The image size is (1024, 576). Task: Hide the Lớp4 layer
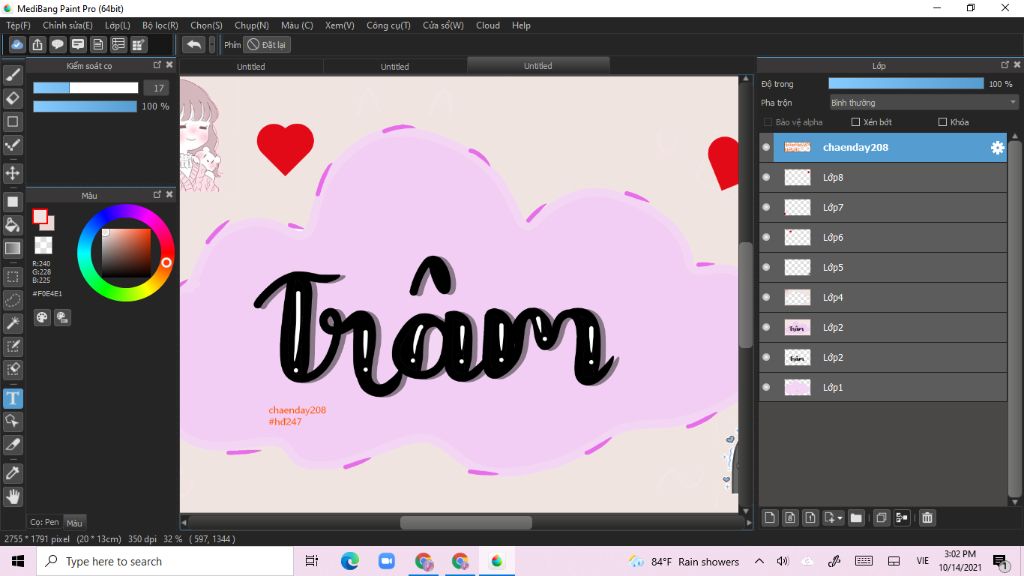coord(766,297)
